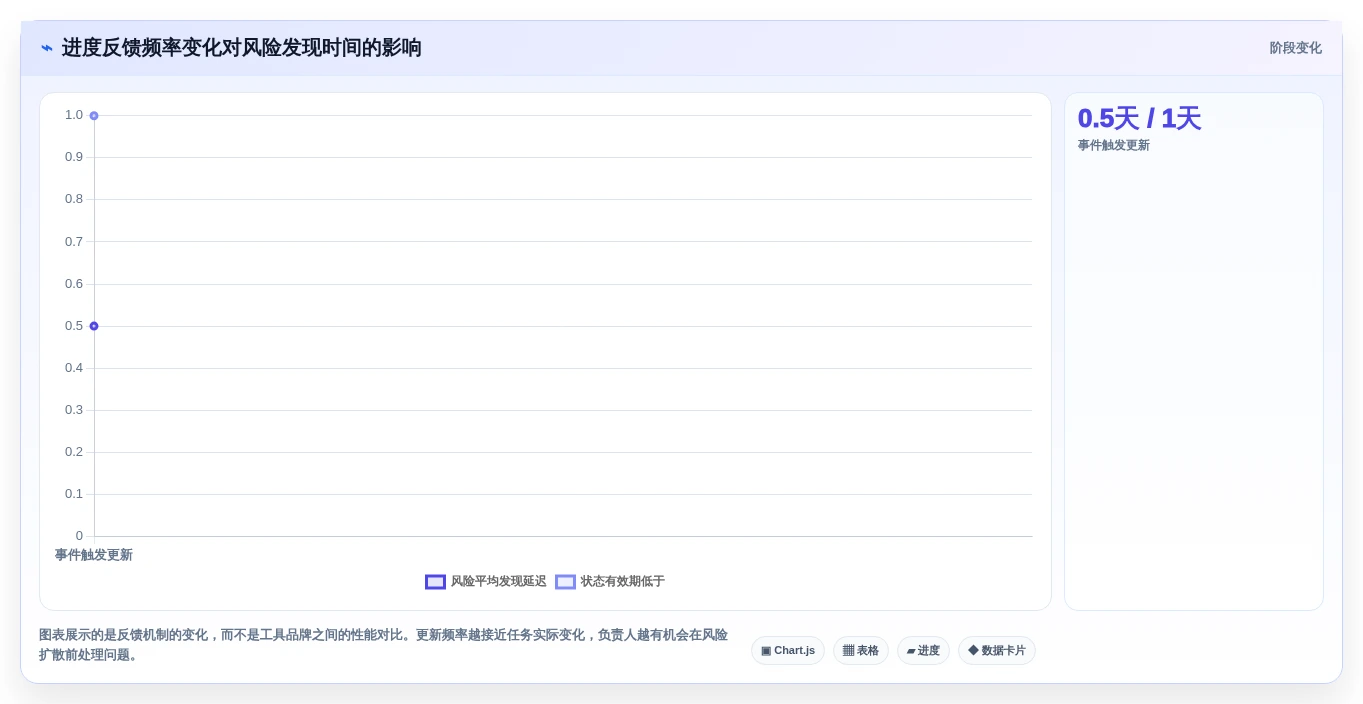Click 事件触发更新 under the stat value
Image resolution: width=1363 pixels, height=704 pixels.
click(x=1114, y=145)
